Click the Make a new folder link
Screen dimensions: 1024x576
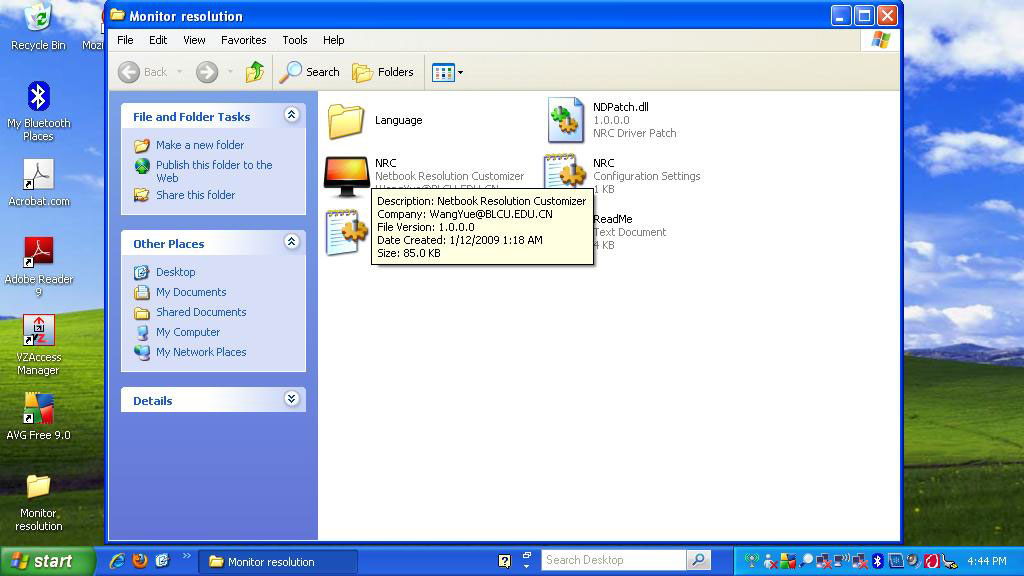197,145
